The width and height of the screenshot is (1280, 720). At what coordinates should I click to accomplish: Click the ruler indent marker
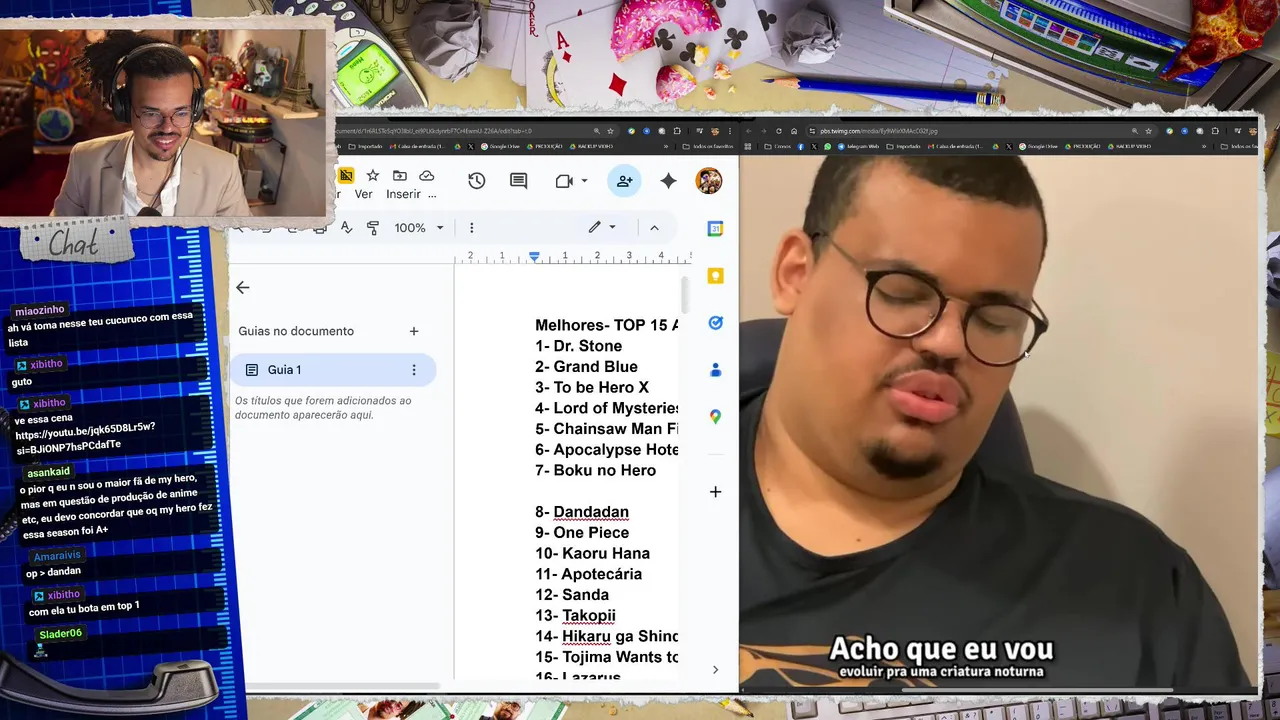pyautogui.click(x=535, y=257)
